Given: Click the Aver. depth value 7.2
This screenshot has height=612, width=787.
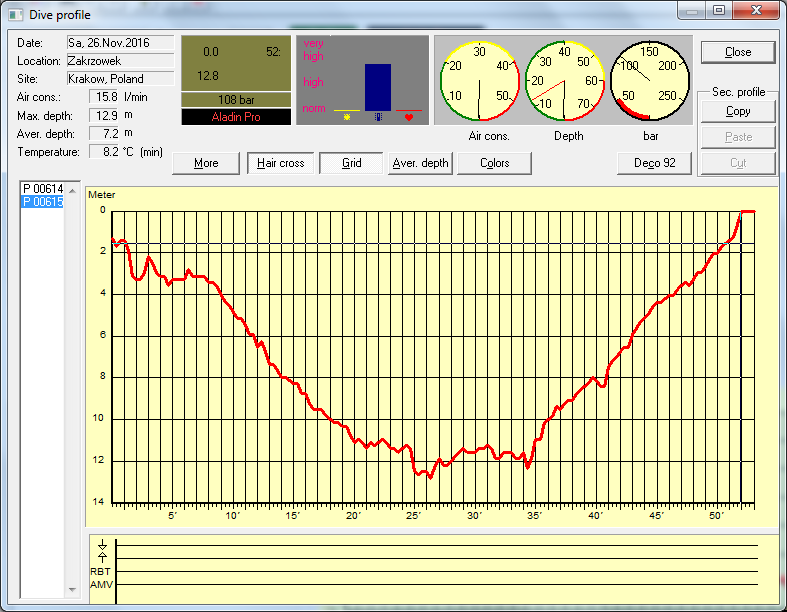Looking at the screenshot, I should click(104, 134).
